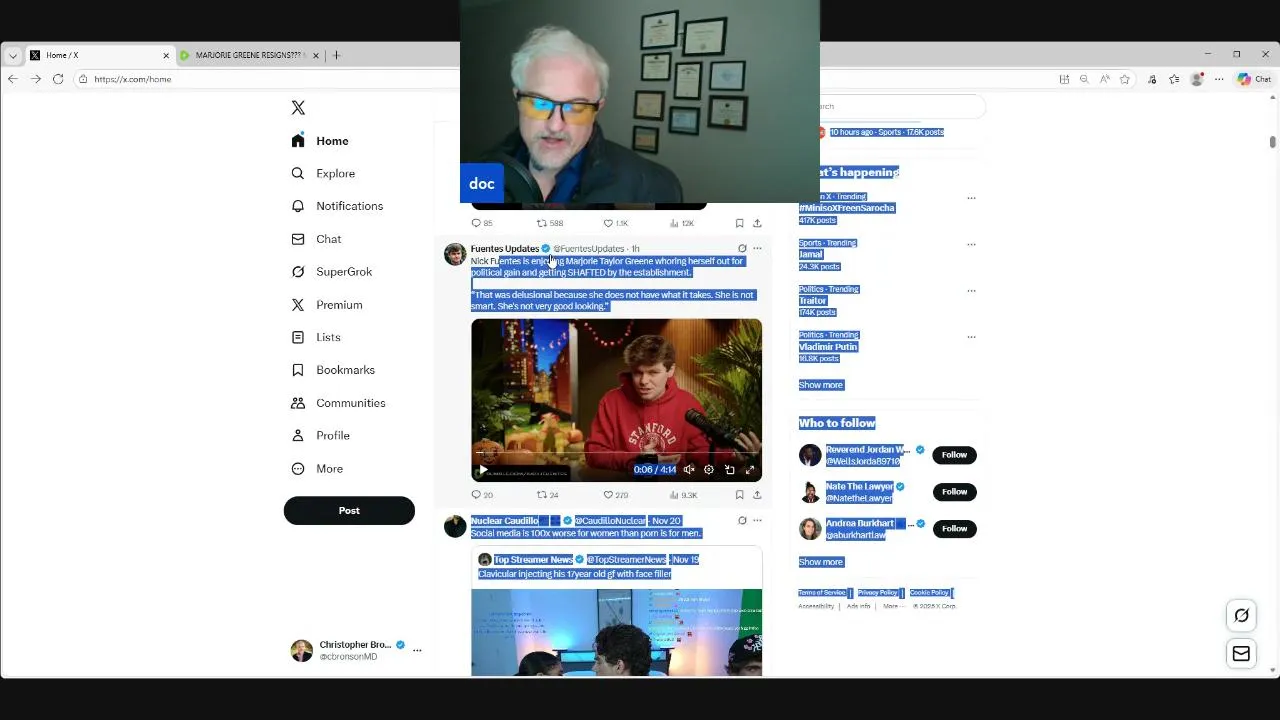Open Explore in the sidebar
Viewport: 1280px width, 720px height.
(323, 173)
